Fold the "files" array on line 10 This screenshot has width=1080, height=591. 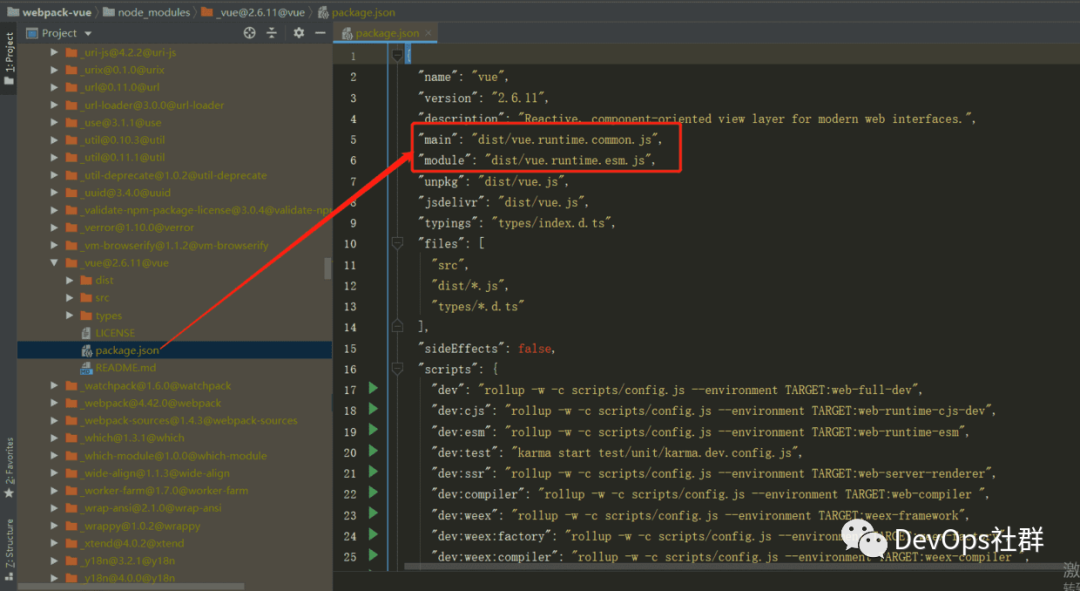click(x=397, y=243)
